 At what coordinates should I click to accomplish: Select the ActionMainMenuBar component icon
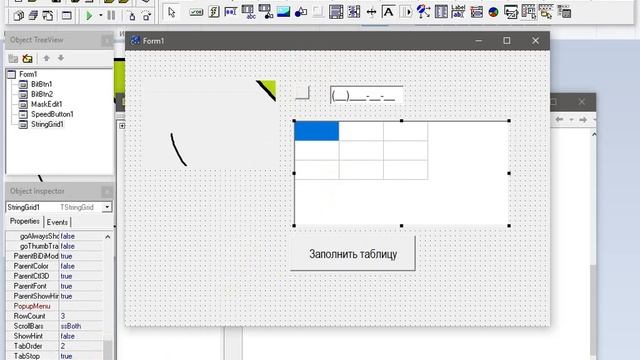pyautogui.click(x=529, y=12)
